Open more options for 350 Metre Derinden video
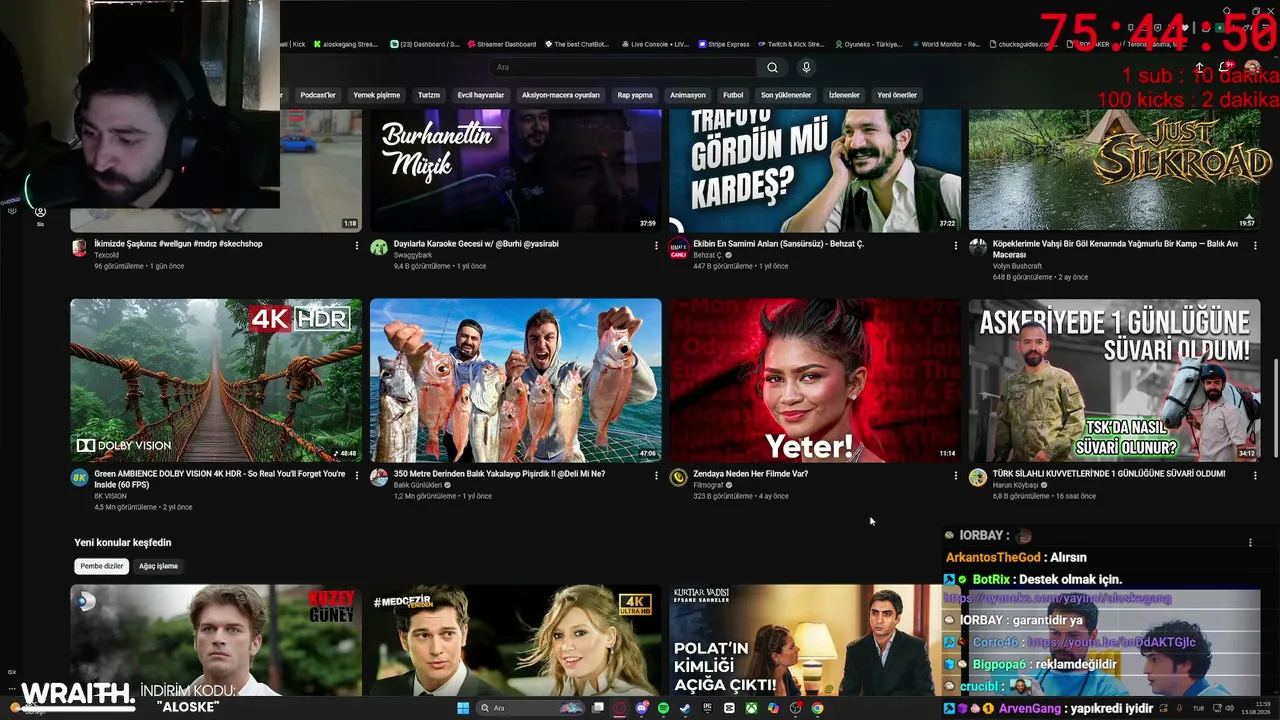Viewport: 1280px width, 720px height. (x=656, y=475)
